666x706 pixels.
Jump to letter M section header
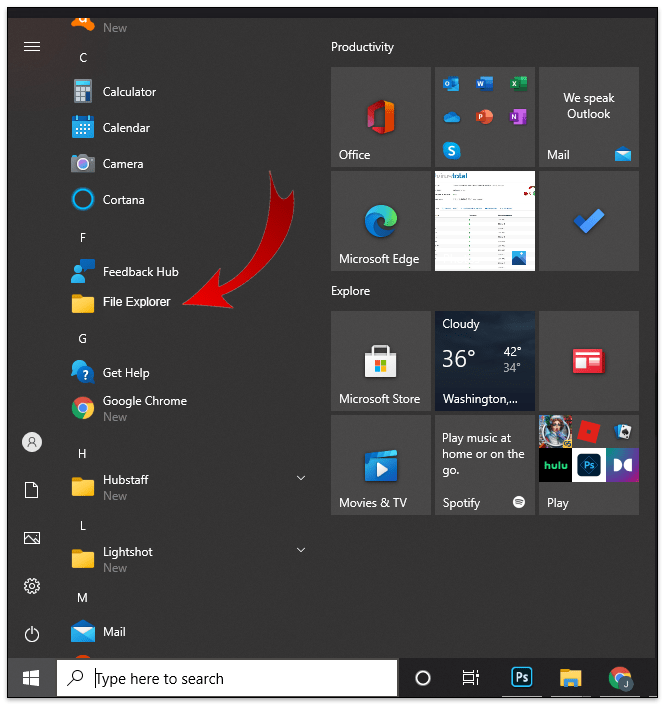[x=82, y=598]
